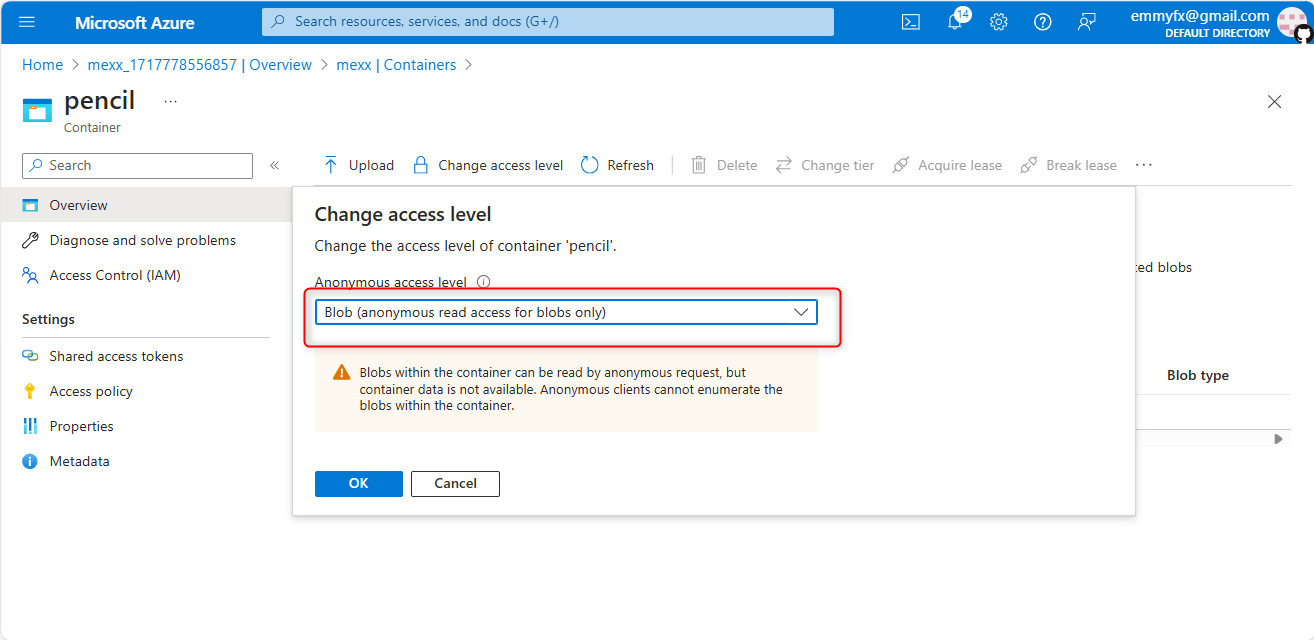The width and height of the screenshot is (1314, 640).
Task: Click the Delete toolbar item
Action: (724, 165)
